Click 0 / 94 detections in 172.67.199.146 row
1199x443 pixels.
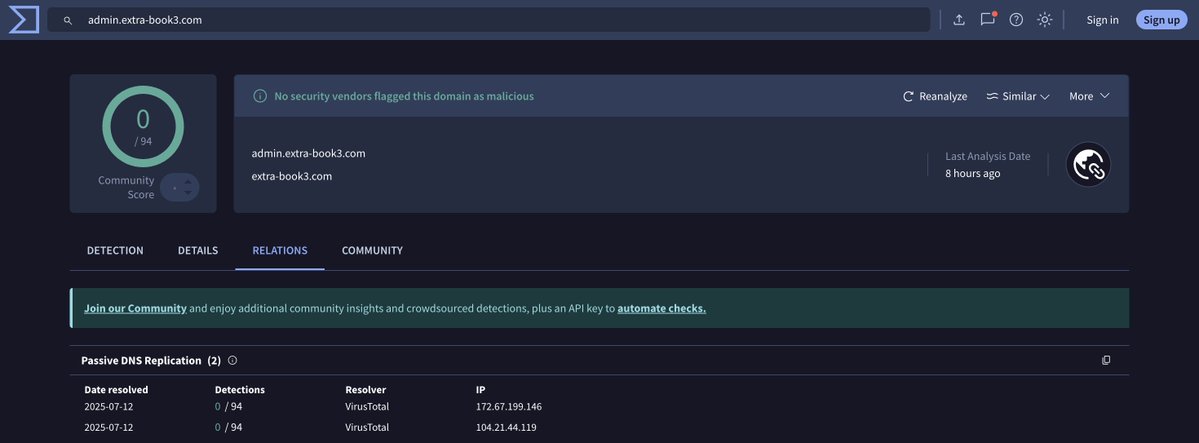click(229, 406)
